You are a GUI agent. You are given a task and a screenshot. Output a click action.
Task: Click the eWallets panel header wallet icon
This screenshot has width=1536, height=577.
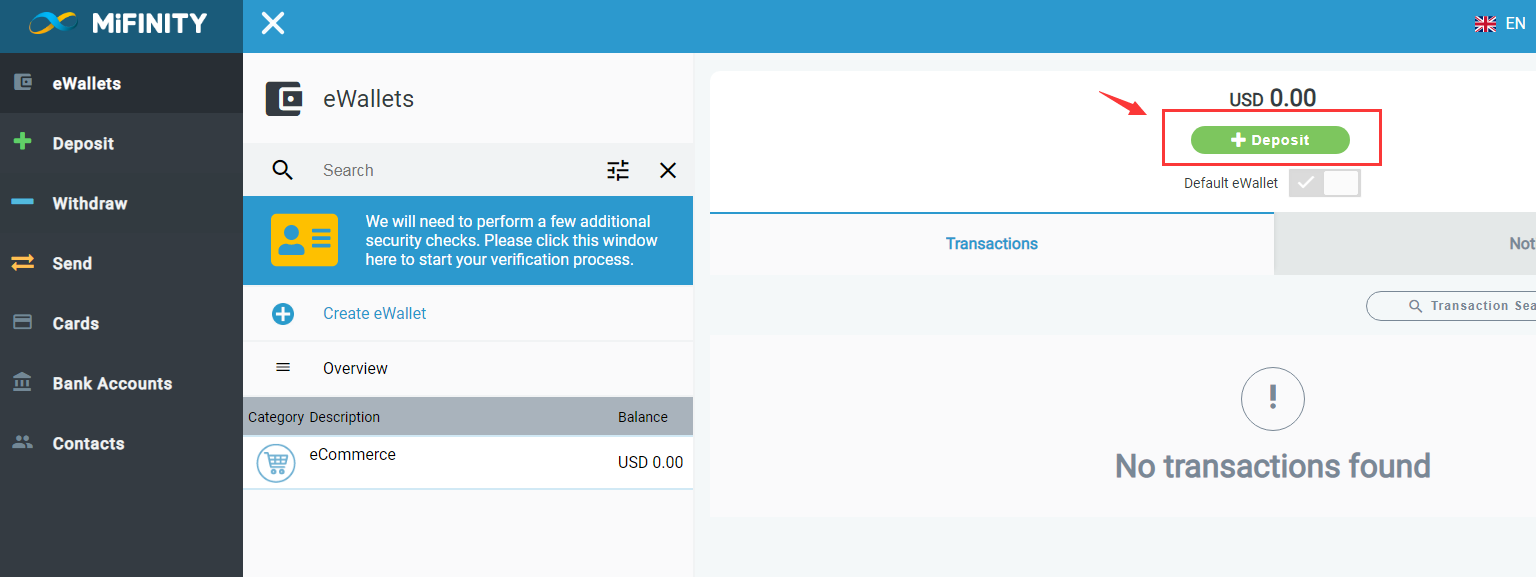[284, 99]
